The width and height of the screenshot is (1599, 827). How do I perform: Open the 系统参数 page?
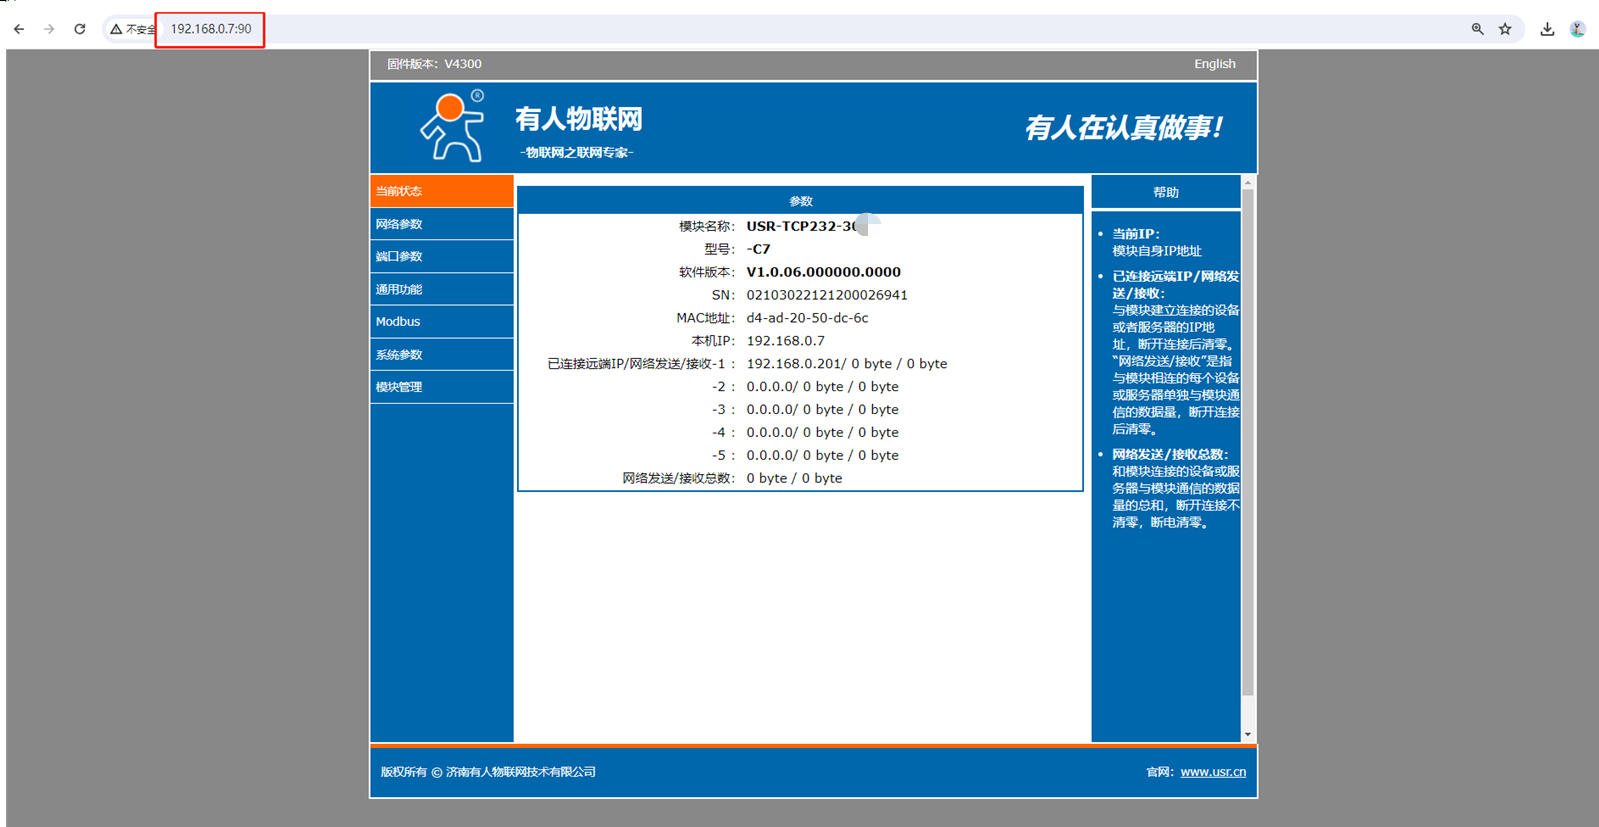click(x=442, y=355)
